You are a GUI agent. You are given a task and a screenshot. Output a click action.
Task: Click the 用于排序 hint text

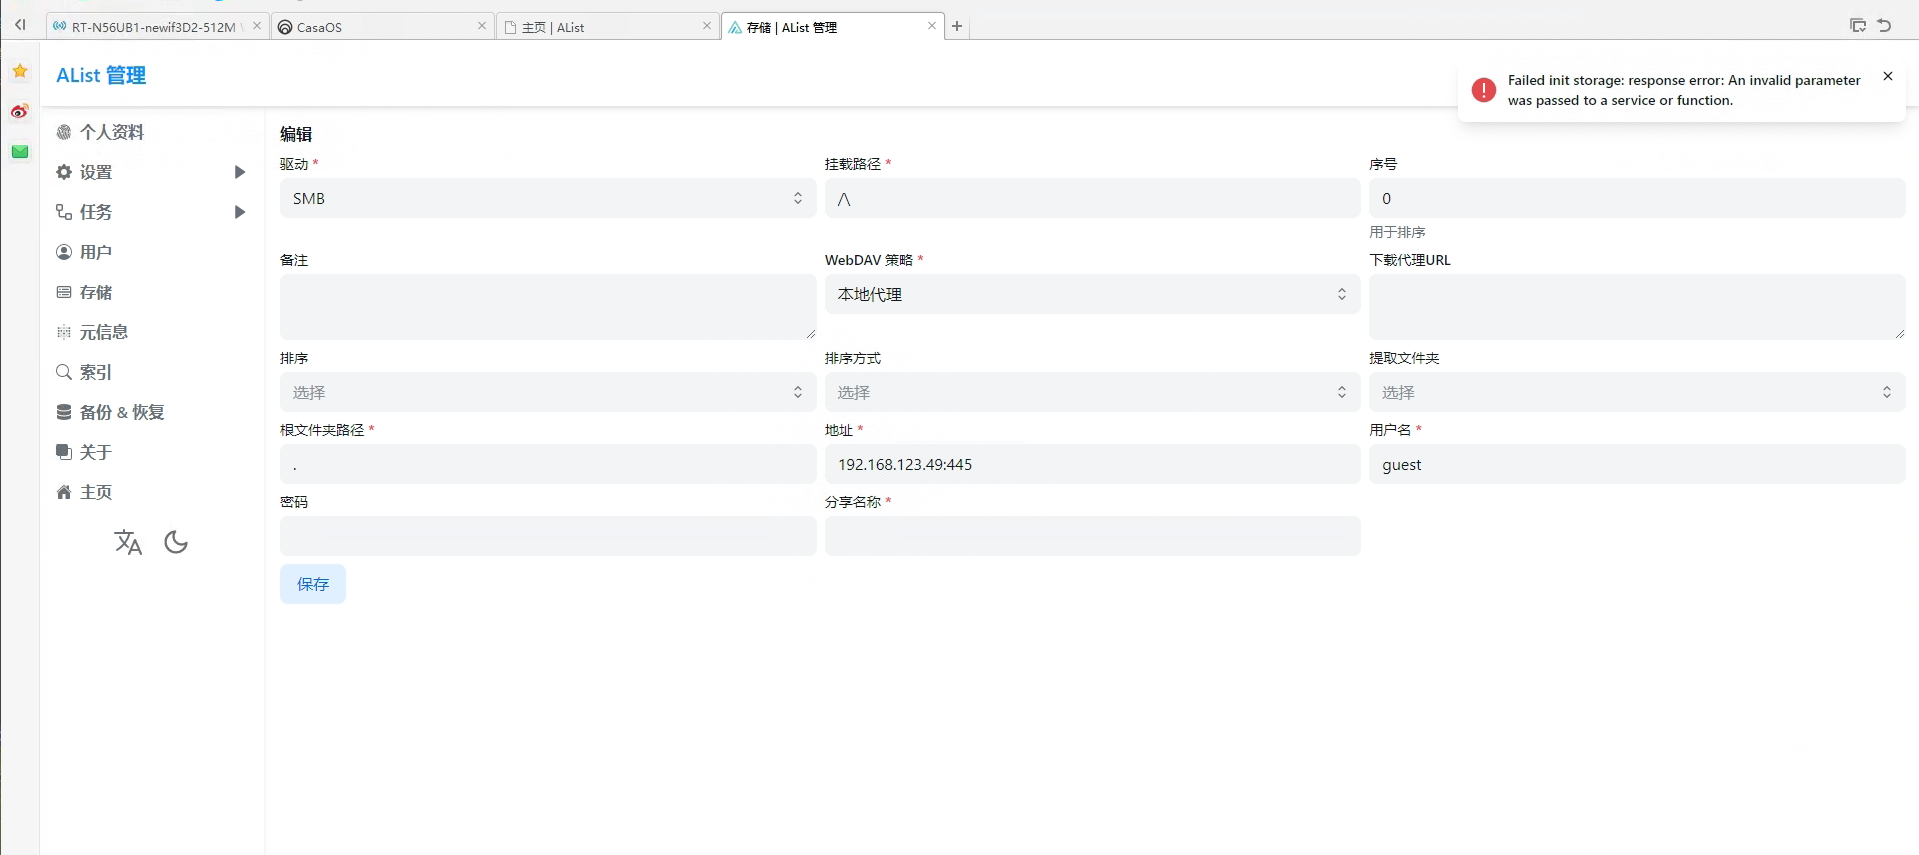coord(1397,232)
